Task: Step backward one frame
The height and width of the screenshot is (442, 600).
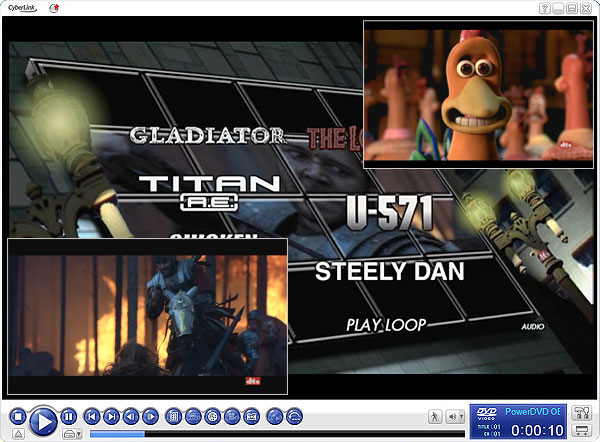Action: tap(131, 416)
